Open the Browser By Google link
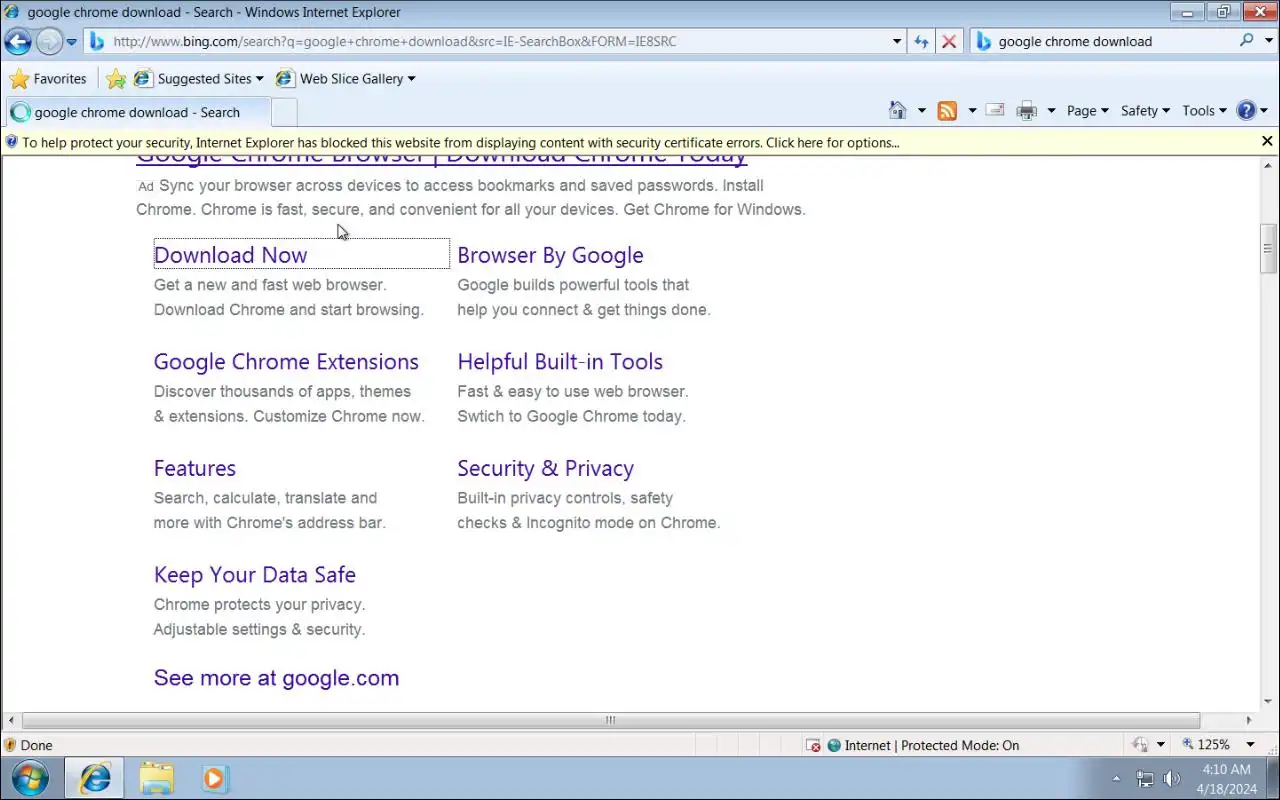The width and height of the screenshot is (1280, 800). [x=550, y=255]
